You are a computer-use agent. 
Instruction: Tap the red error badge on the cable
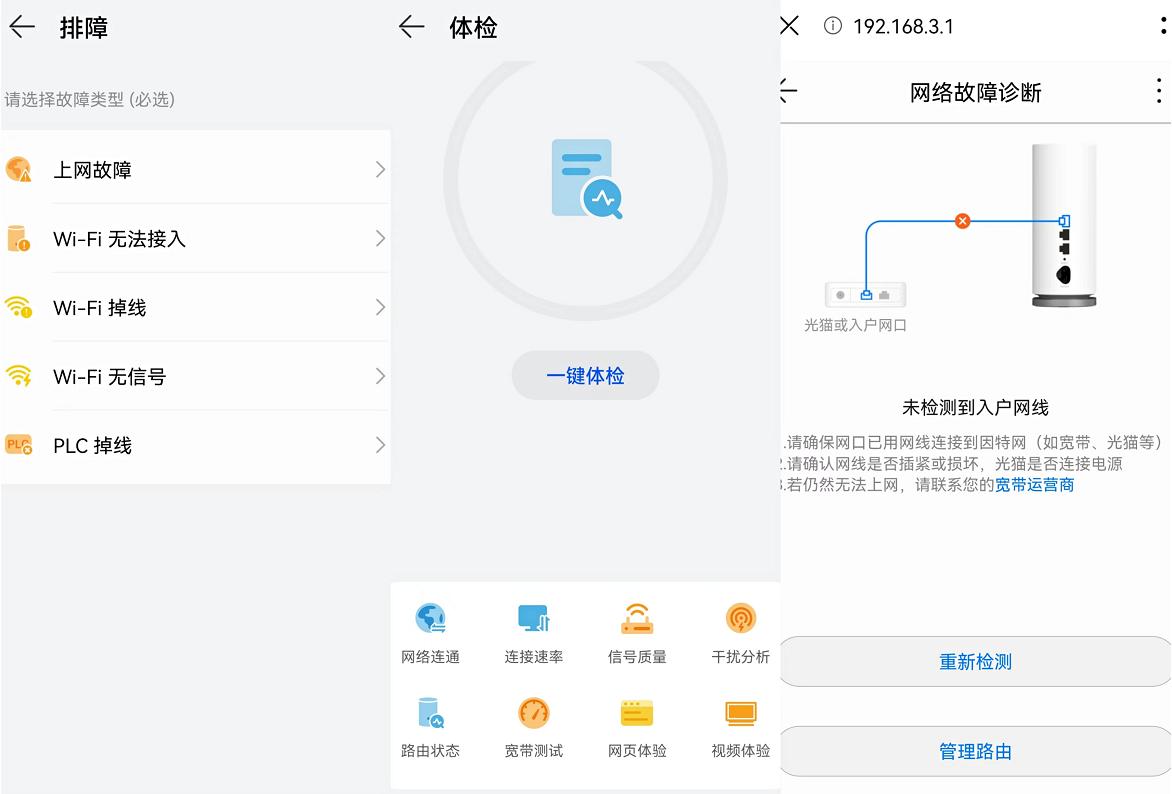coord(962,220)
